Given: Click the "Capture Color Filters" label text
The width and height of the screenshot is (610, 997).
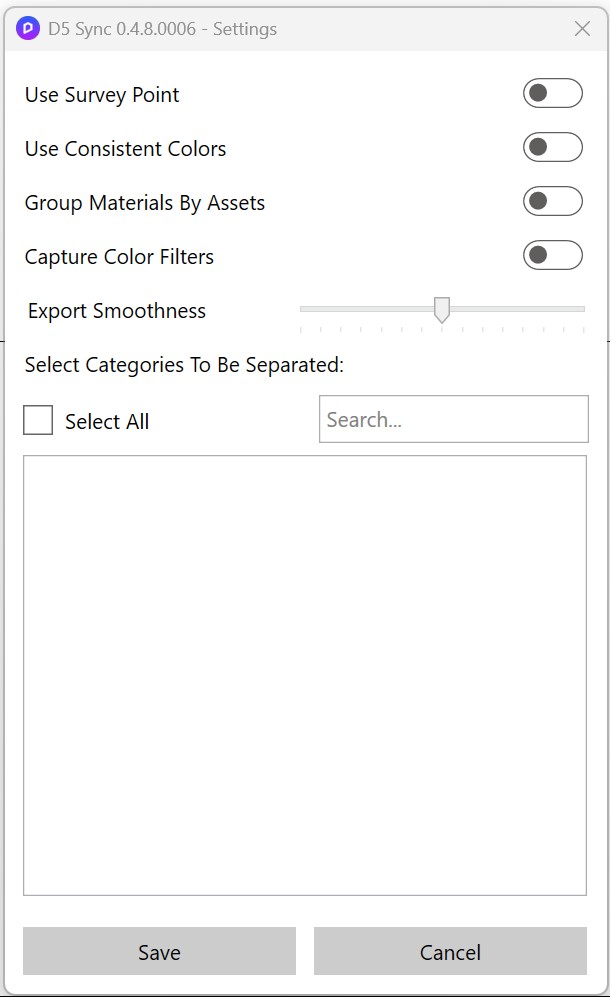Looking at the screenshot, I should coord(119,257).
